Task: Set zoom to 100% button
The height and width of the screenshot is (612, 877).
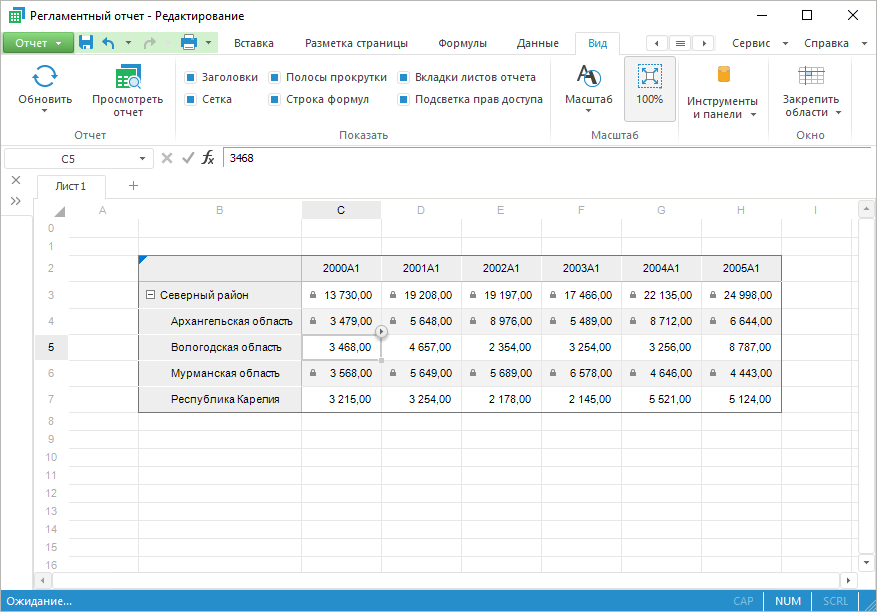Action: 649,87
